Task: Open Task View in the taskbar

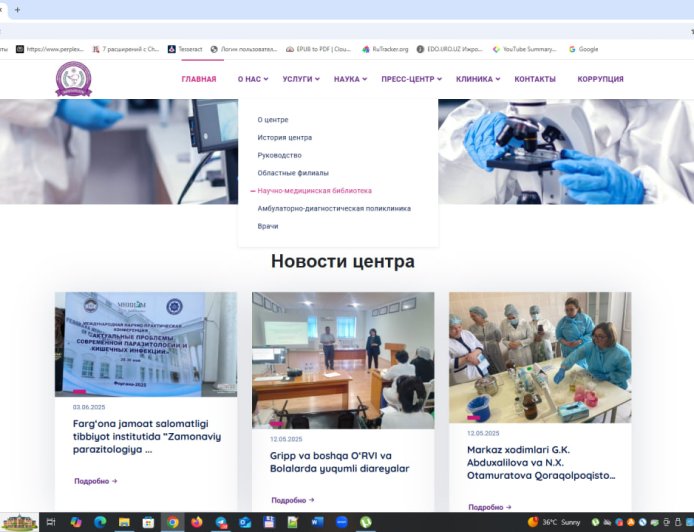Action: click(x=51, y=522)
